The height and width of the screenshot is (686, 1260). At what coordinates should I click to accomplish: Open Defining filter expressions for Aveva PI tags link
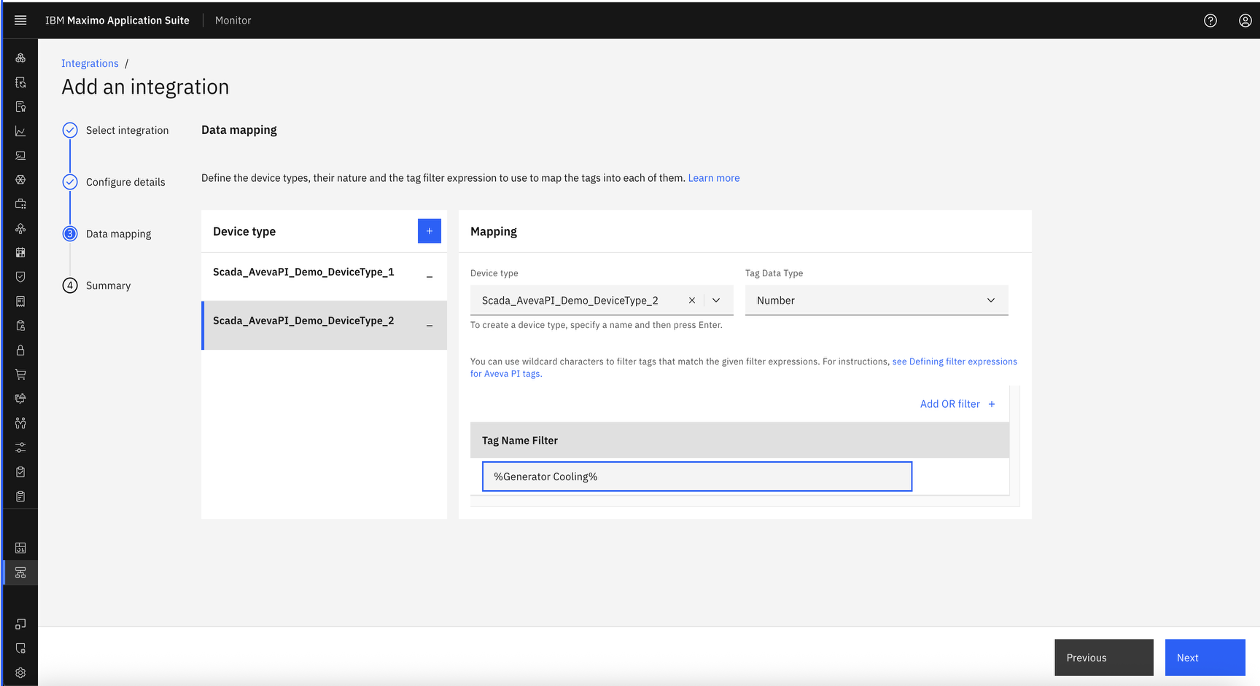point(744,367)
